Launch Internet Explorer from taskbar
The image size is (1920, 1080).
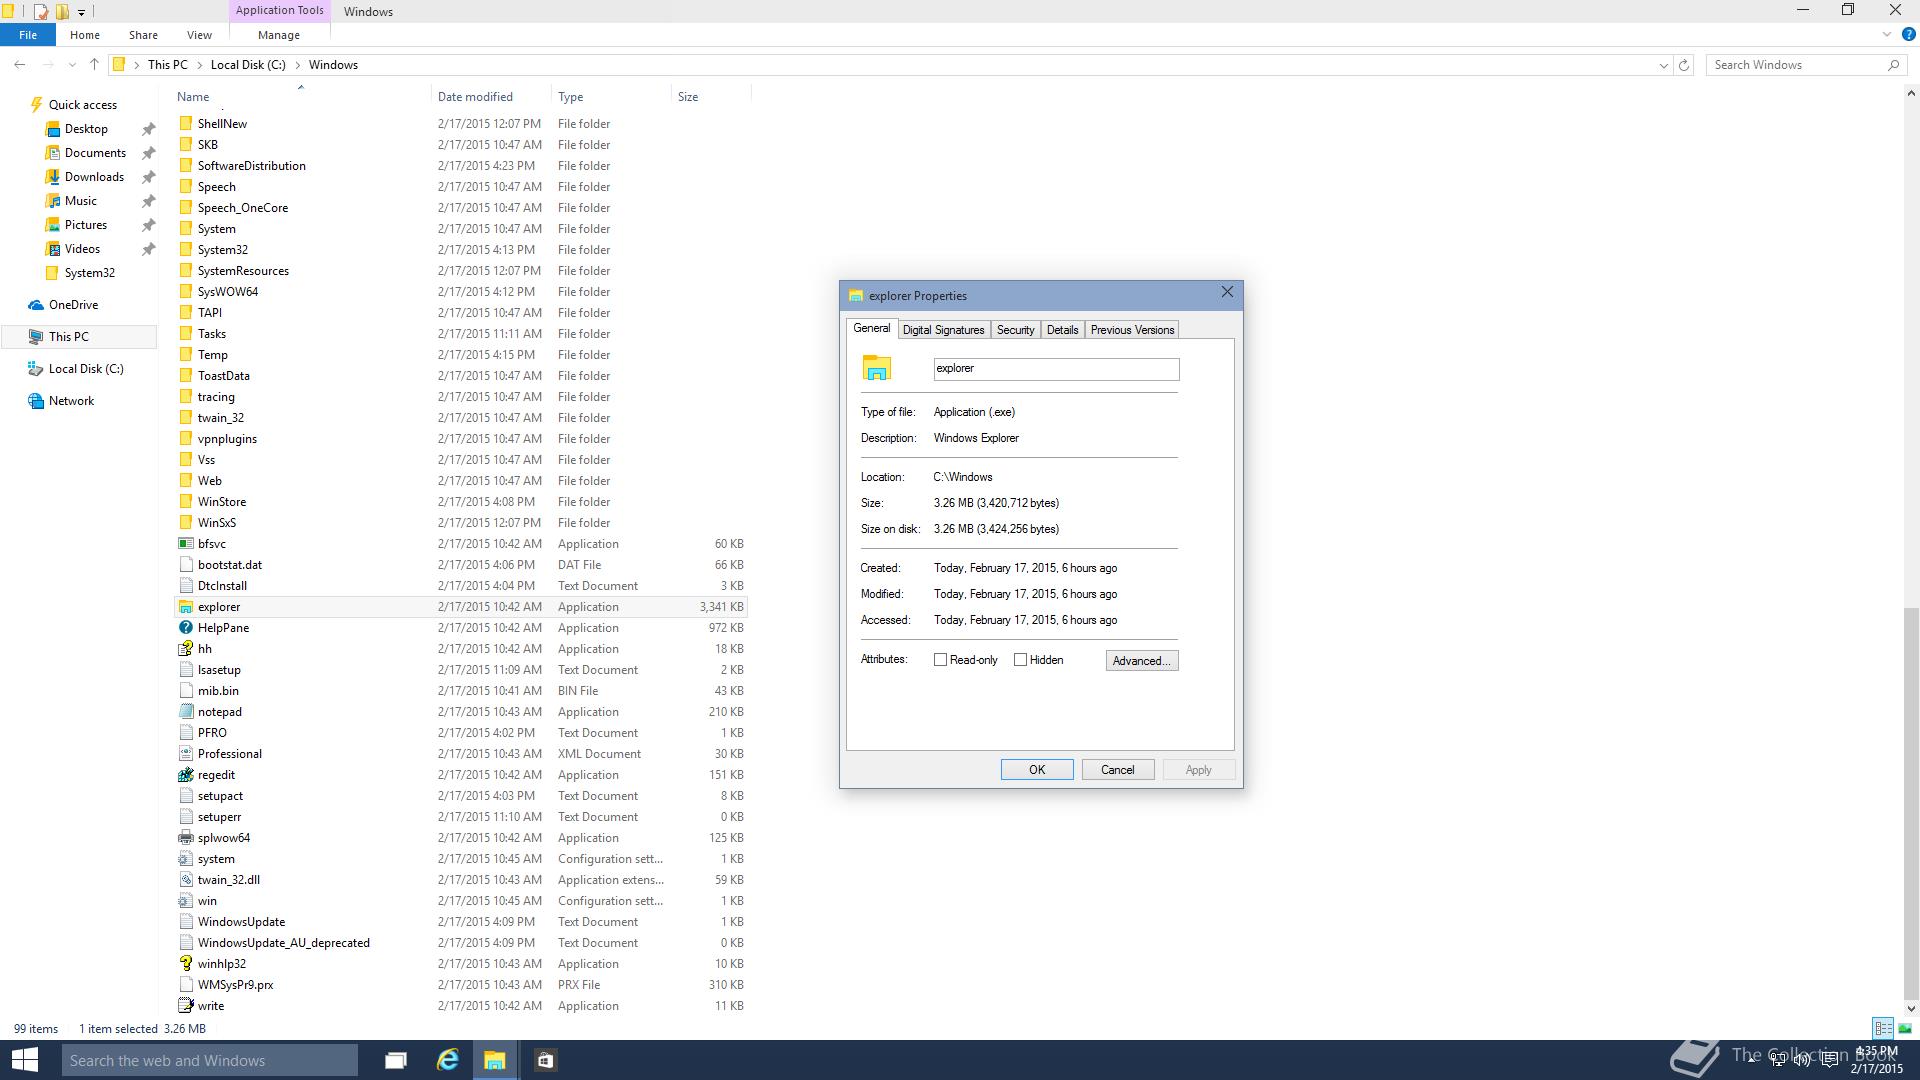[x=447, y=1060]
